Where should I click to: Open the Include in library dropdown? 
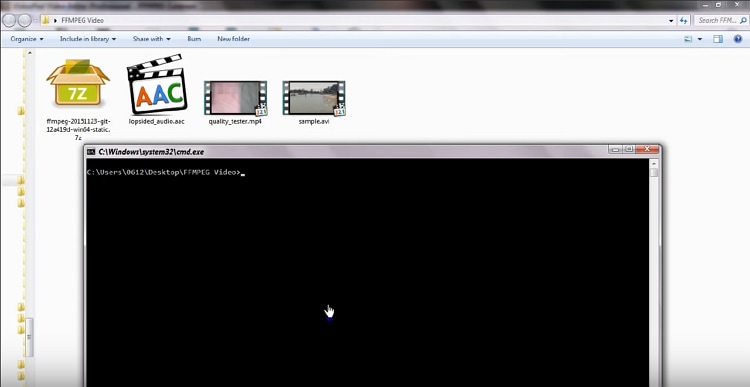tap(88, 39)
